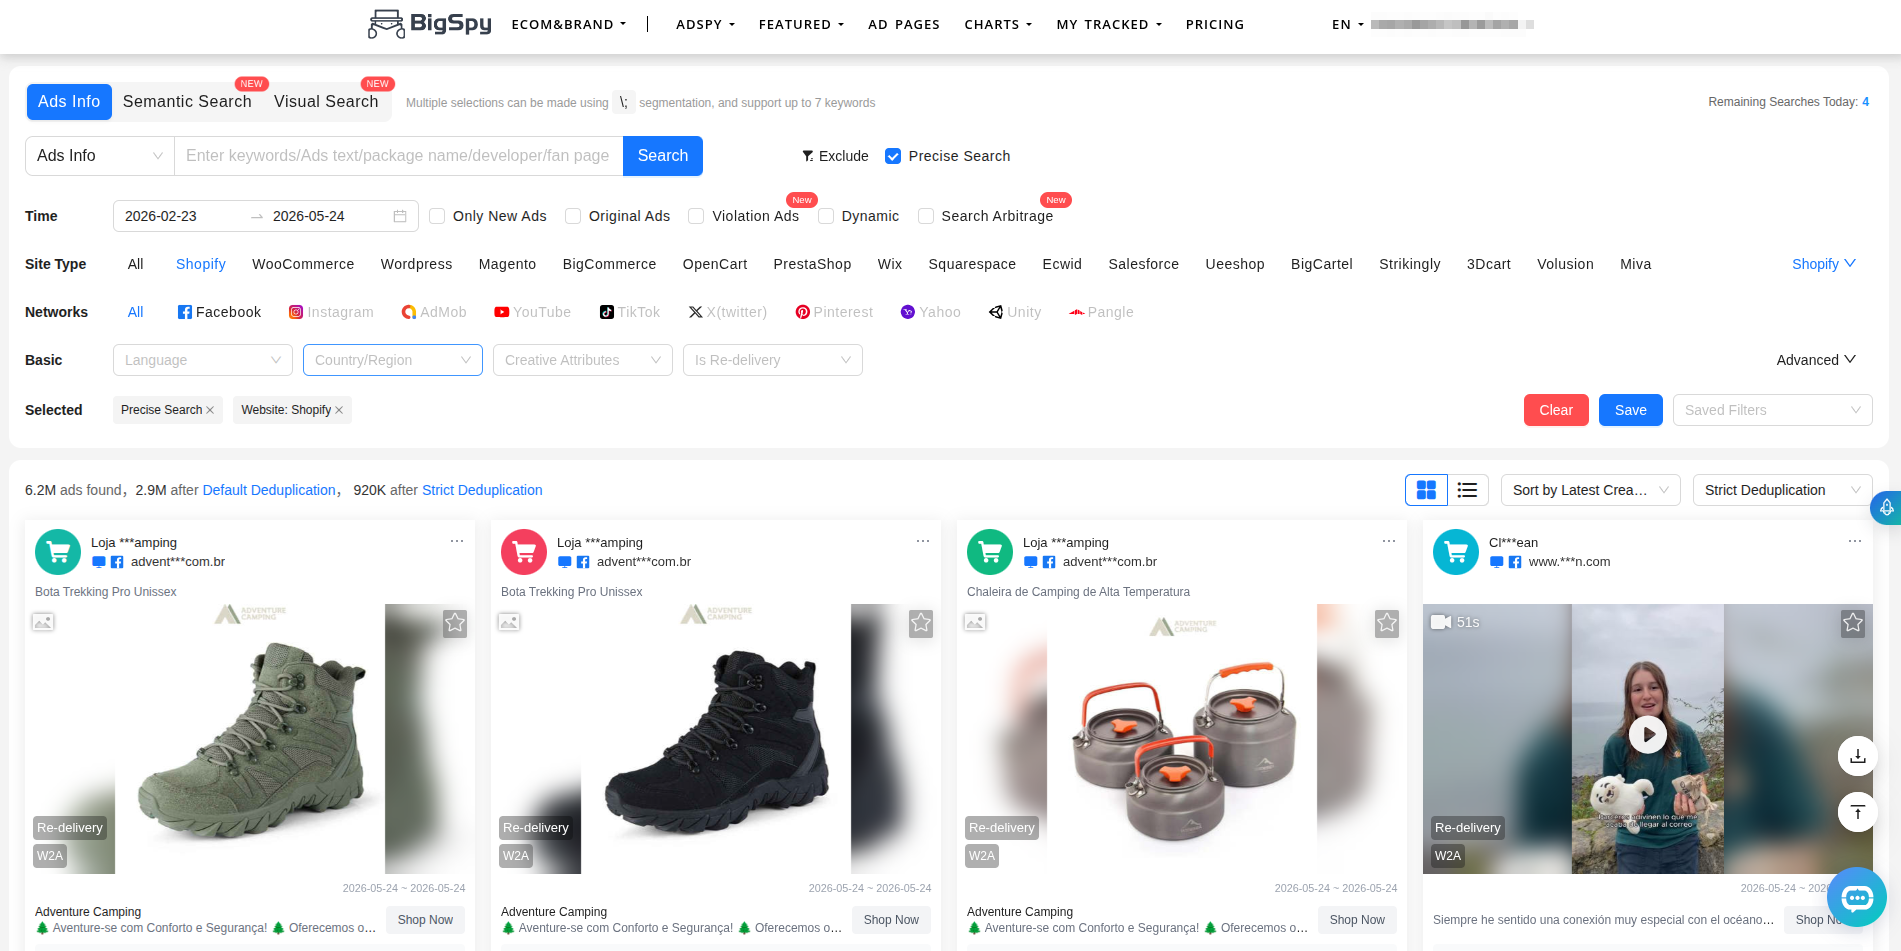The height and width of the screenshot is (951, 1901).
Task: Open the Creative Attributes dropdown
Action: [x=583, y=360]
